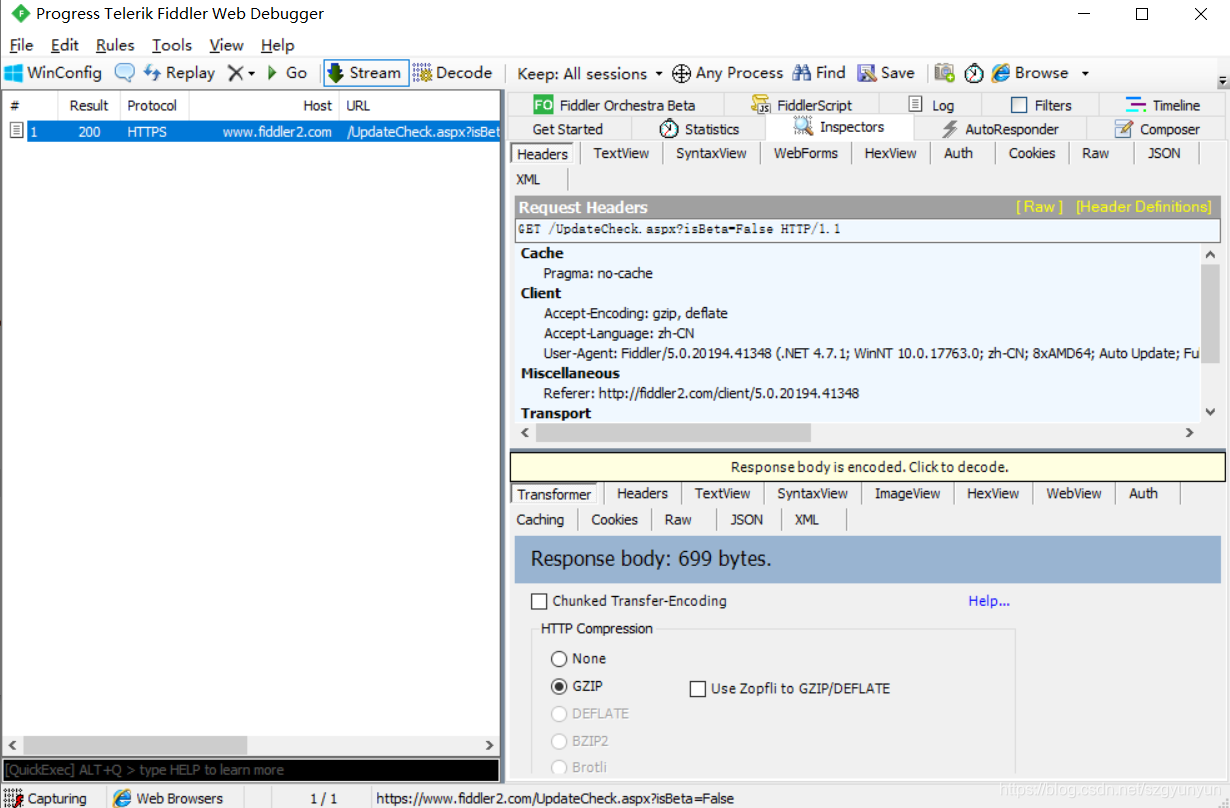Open the response Caching tab
This screenshot has width=1230, height=808.
540,519
